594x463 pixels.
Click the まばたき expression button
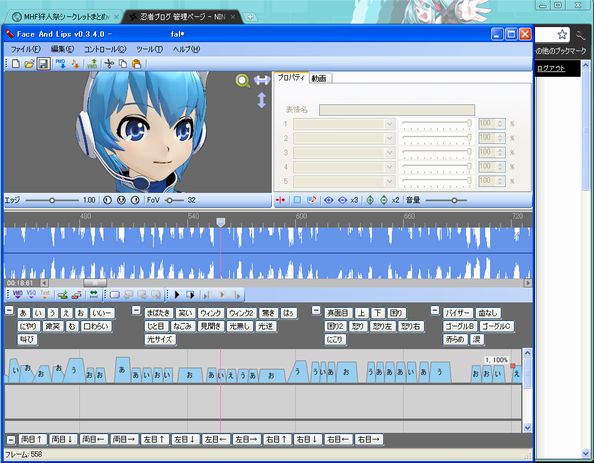tap(158, 313)
